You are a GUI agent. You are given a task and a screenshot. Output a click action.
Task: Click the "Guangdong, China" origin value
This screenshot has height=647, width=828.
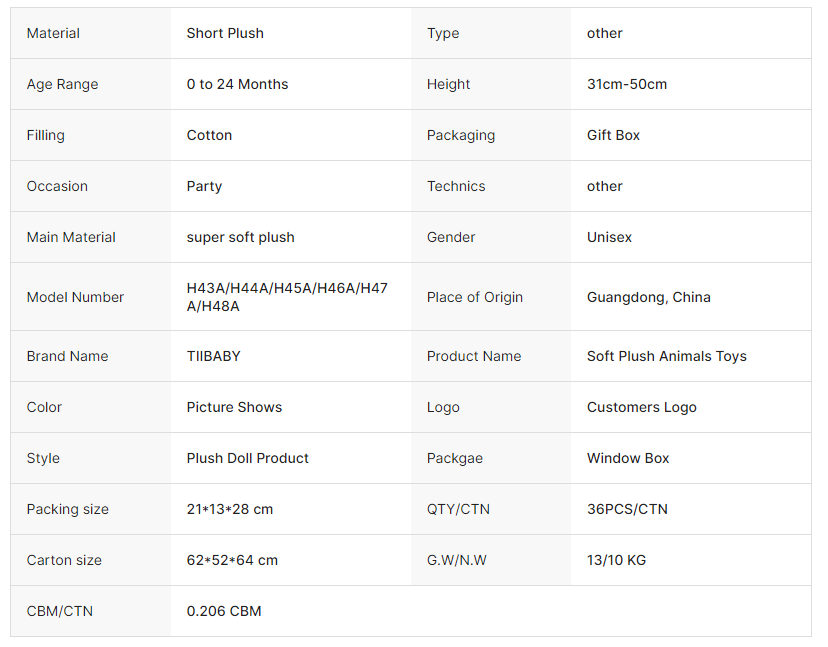click(648, 297)
